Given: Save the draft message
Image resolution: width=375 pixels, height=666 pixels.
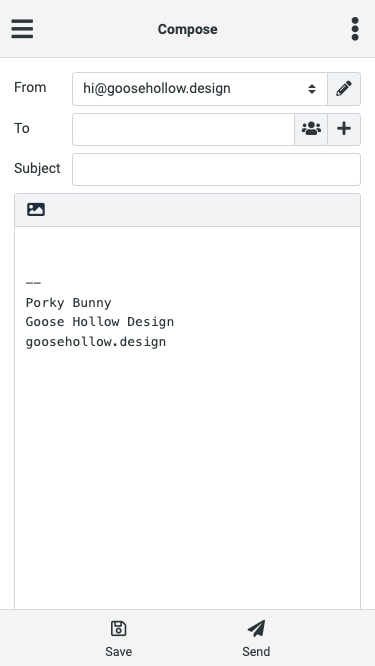Looking at the screenshot, I should [118, 638].
